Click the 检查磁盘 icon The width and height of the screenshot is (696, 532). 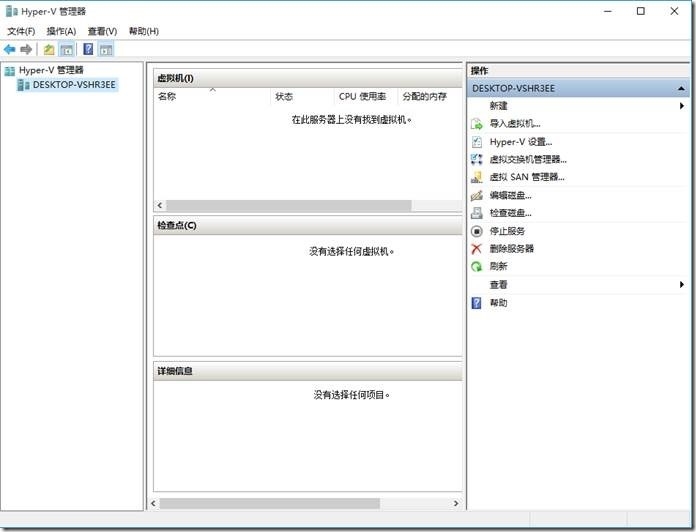pyautogui.click(x=477, y=213)
